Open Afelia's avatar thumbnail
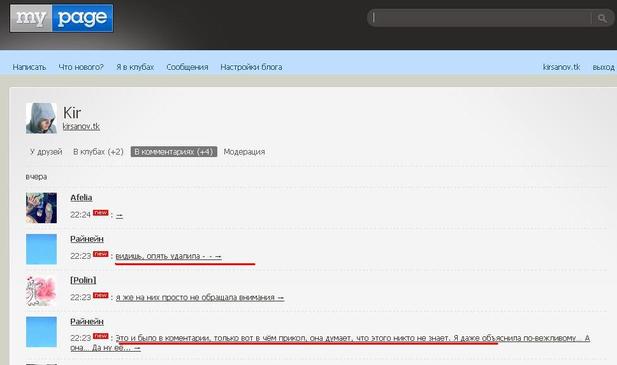This screenshot has width=617, height=365. (x=41, y=208)
